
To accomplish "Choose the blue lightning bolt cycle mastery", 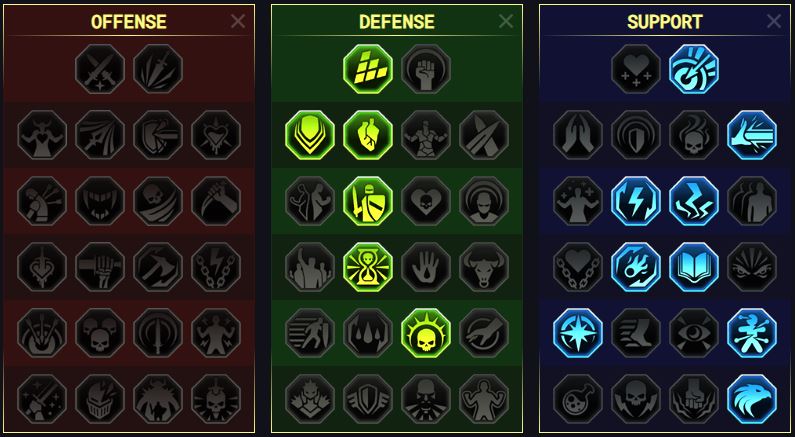I will [636, 201].
